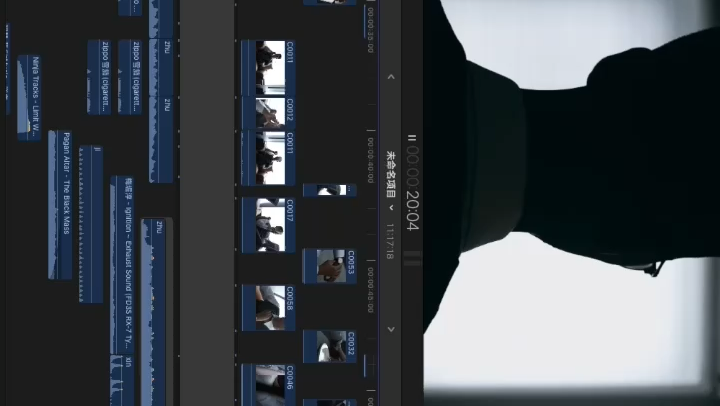The width and height of the screenshot is (720, 406).
Task: Select the C0017 video clip
Action: (268, 226)
